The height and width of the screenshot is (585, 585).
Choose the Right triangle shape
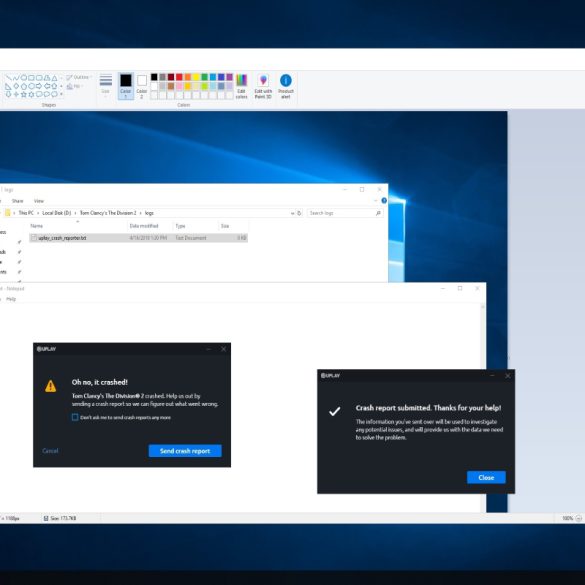[x=8, y=86]
